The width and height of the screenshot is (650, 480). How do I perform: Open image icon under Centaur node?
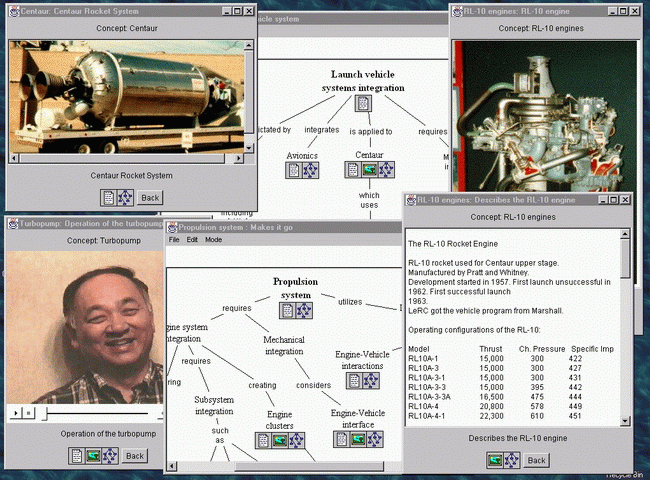click(x=369, y=170)
